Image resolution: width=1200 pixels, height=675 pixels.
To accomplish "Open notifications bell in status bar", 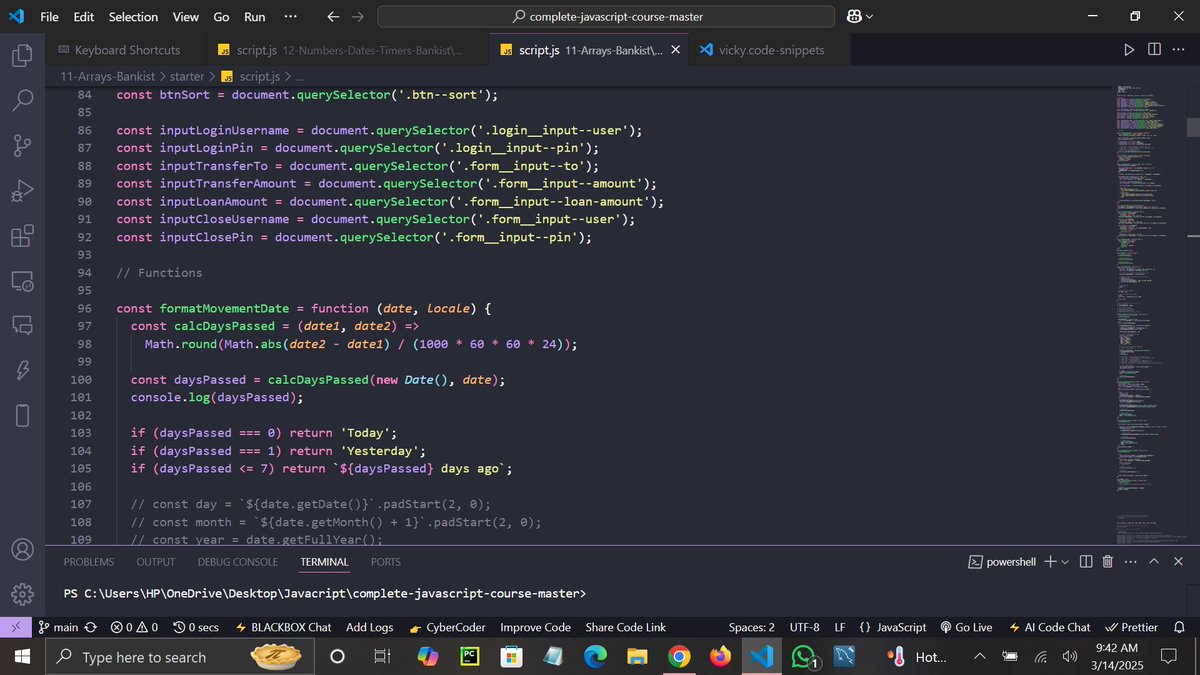I will (1179, 627).
